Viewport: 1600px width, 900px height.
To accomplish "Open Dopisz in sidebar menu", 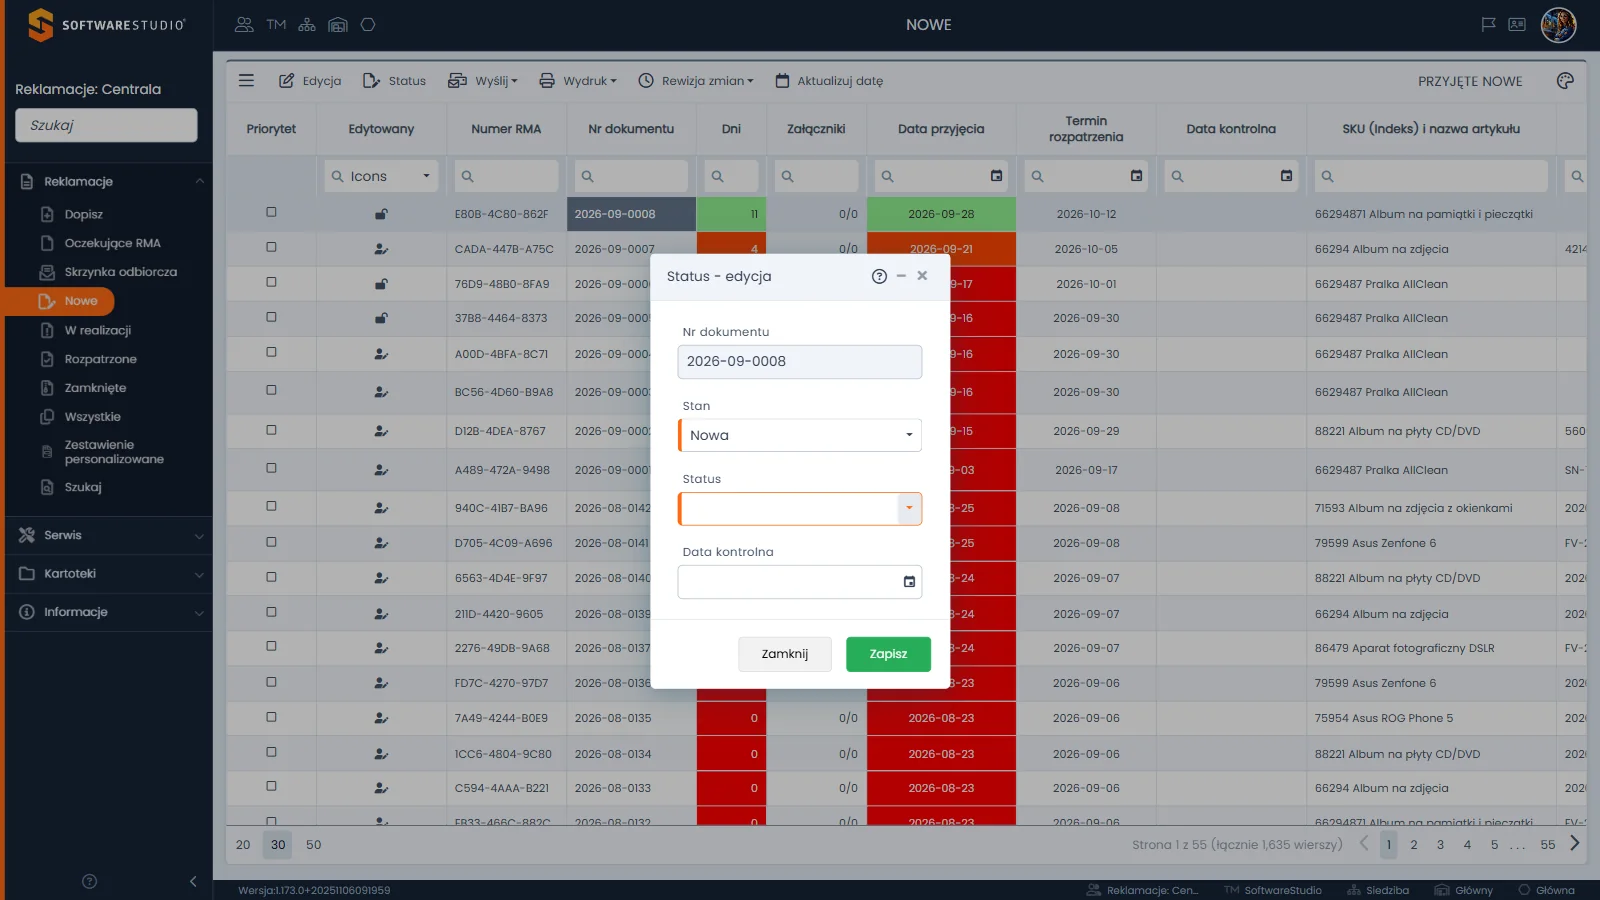I will (84, 214).
